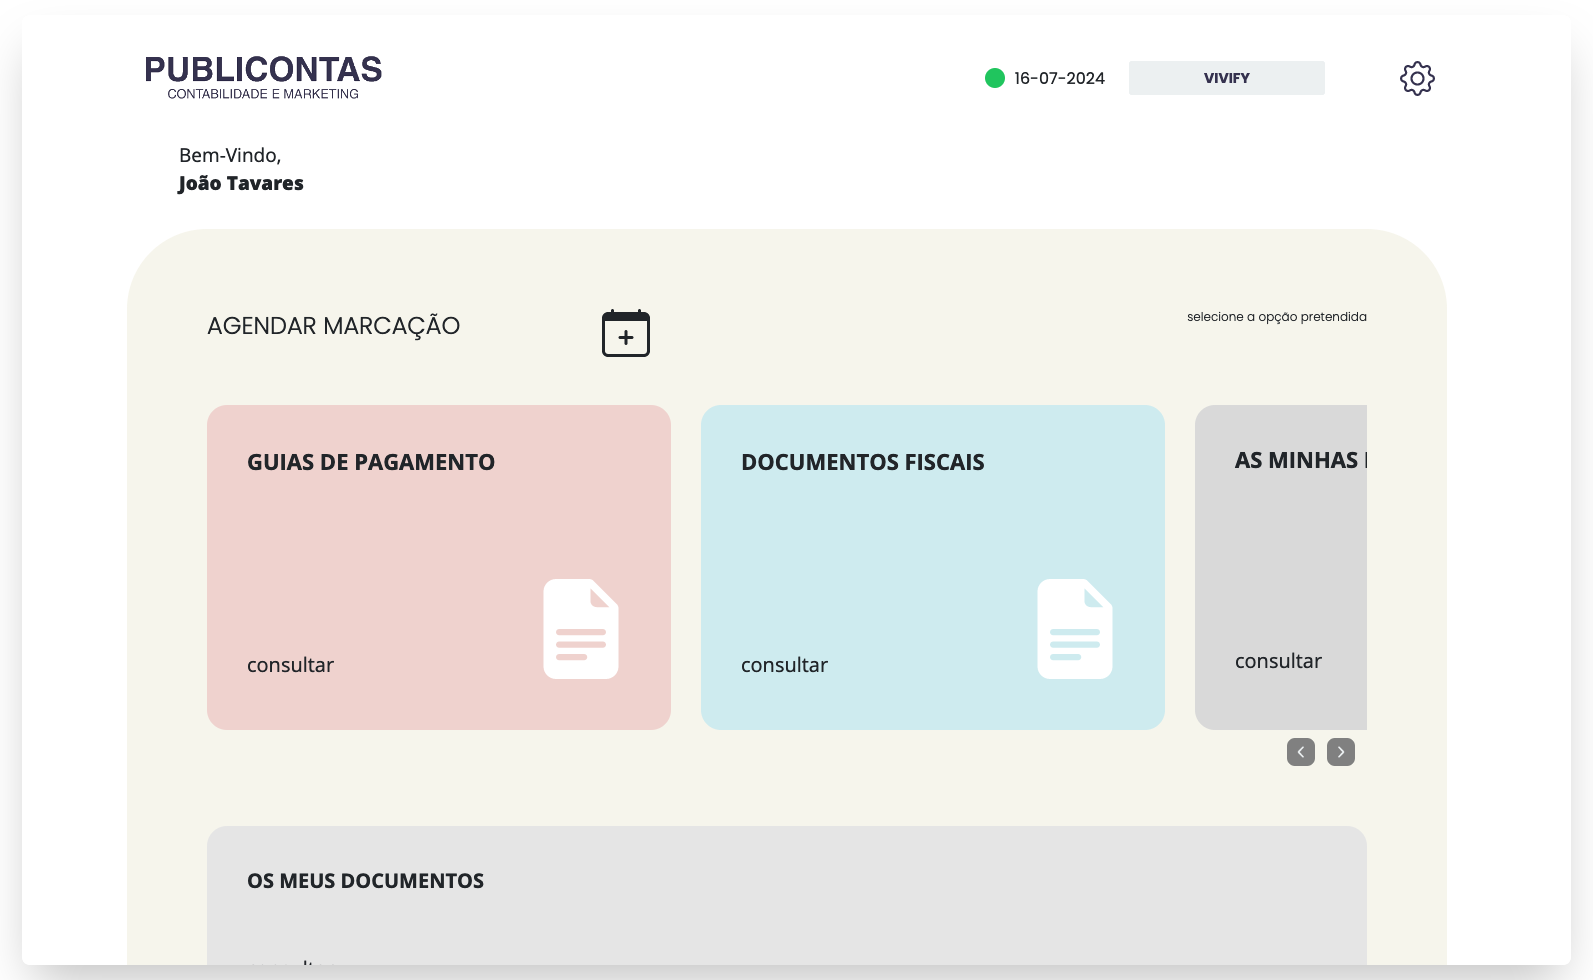Click document icon in Documentos Fiscais card
This screenshot has width=1593, height=980.
click(x=1075, y=629)
